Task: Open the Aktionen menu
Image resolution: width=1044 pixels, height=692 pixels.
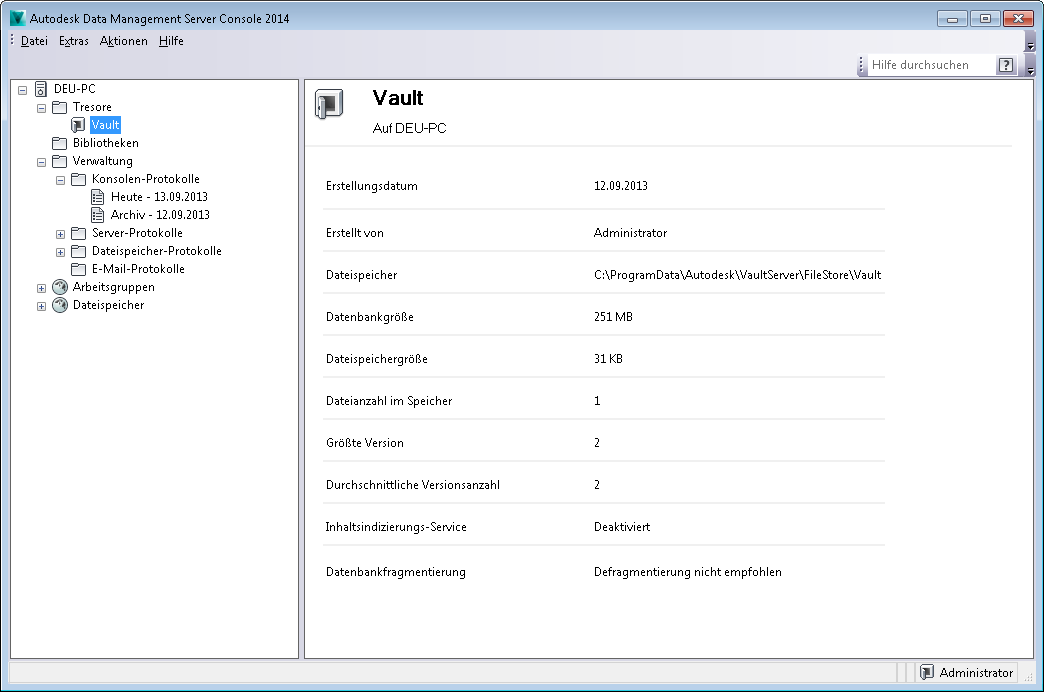Action: (123, 41)
